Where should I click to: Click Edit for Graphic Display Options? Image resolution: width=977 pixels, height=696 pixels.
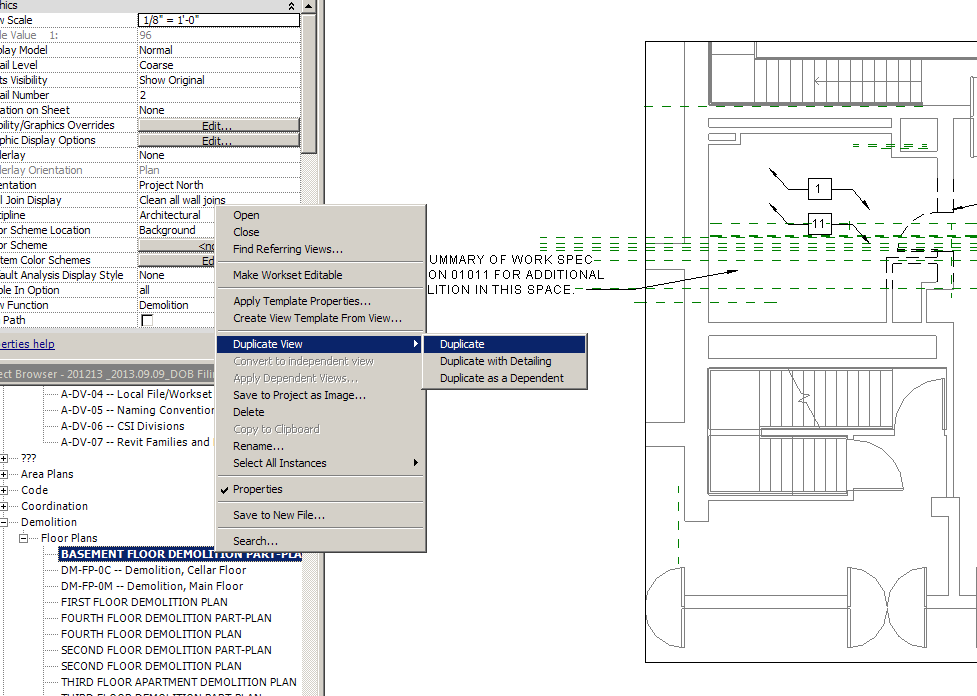[217, 141]
